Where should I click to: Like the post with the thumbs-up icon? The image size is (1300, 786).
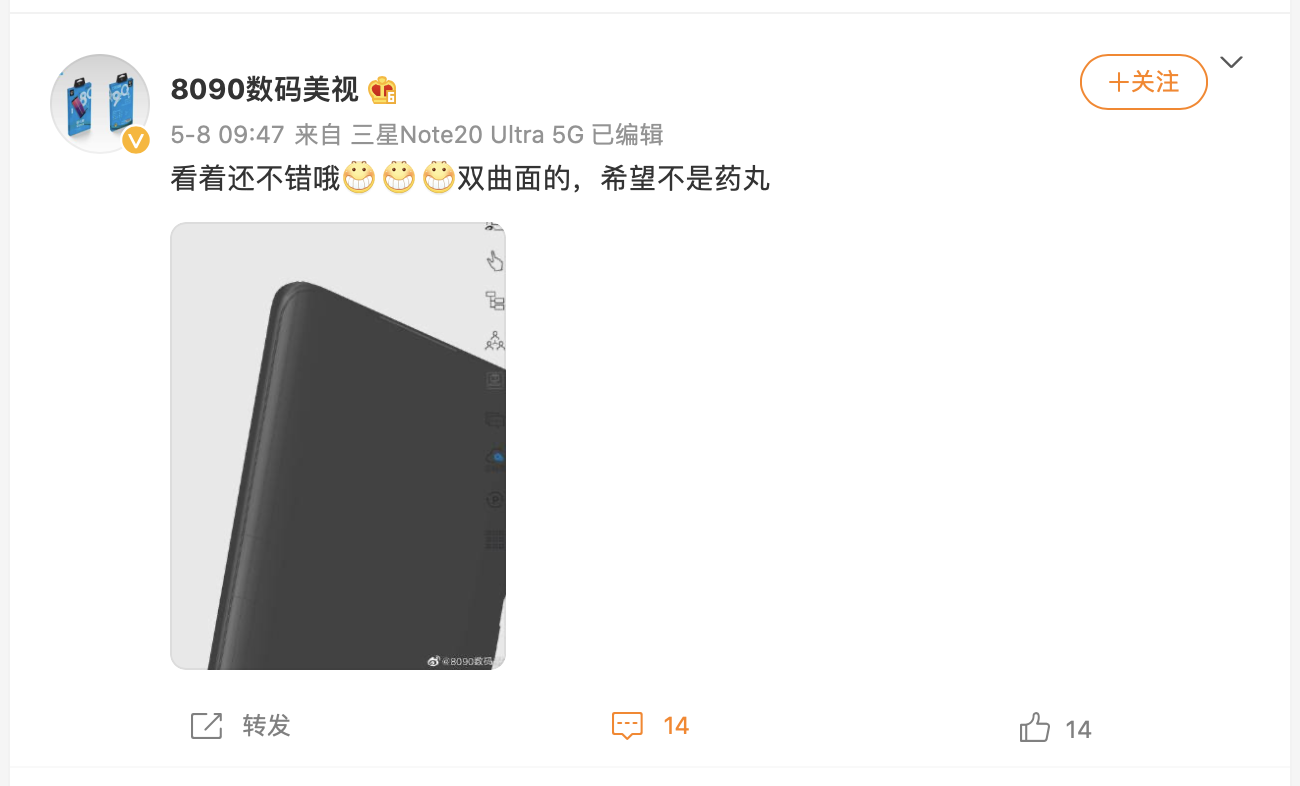tap(1035, 727)
